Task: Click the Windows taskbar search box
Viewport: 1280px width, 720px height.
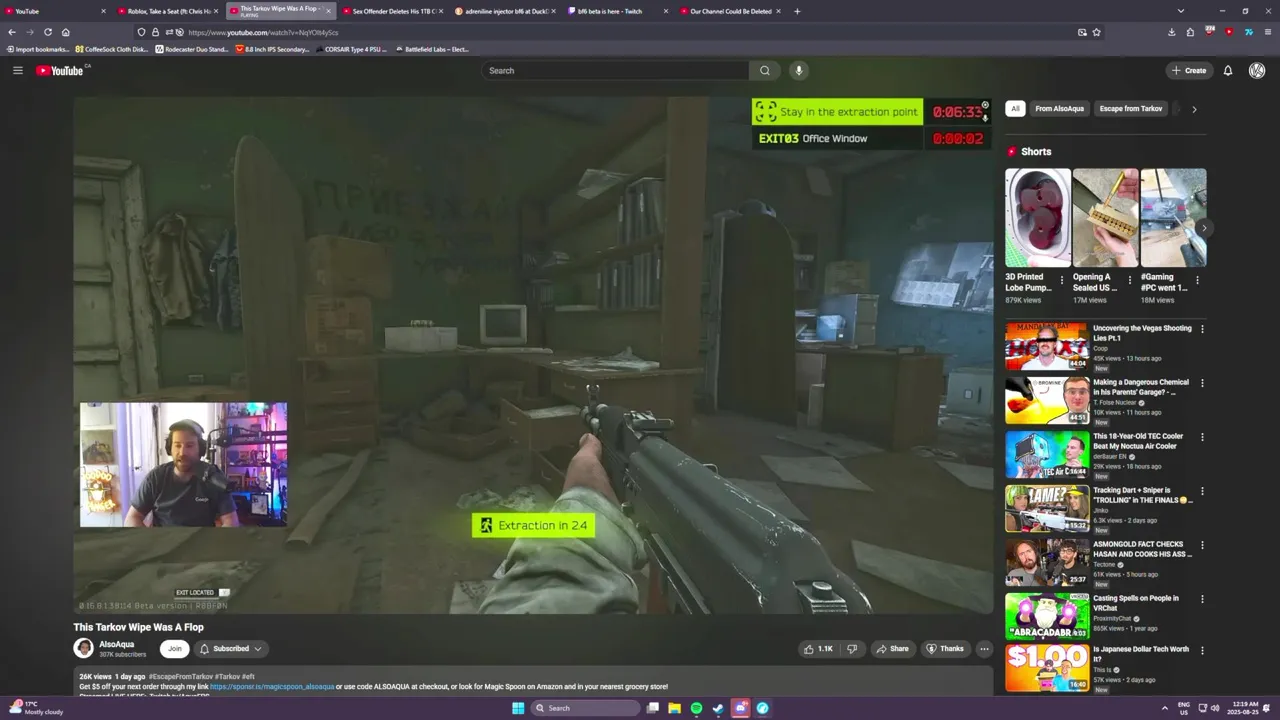Action: pos(585,708)
